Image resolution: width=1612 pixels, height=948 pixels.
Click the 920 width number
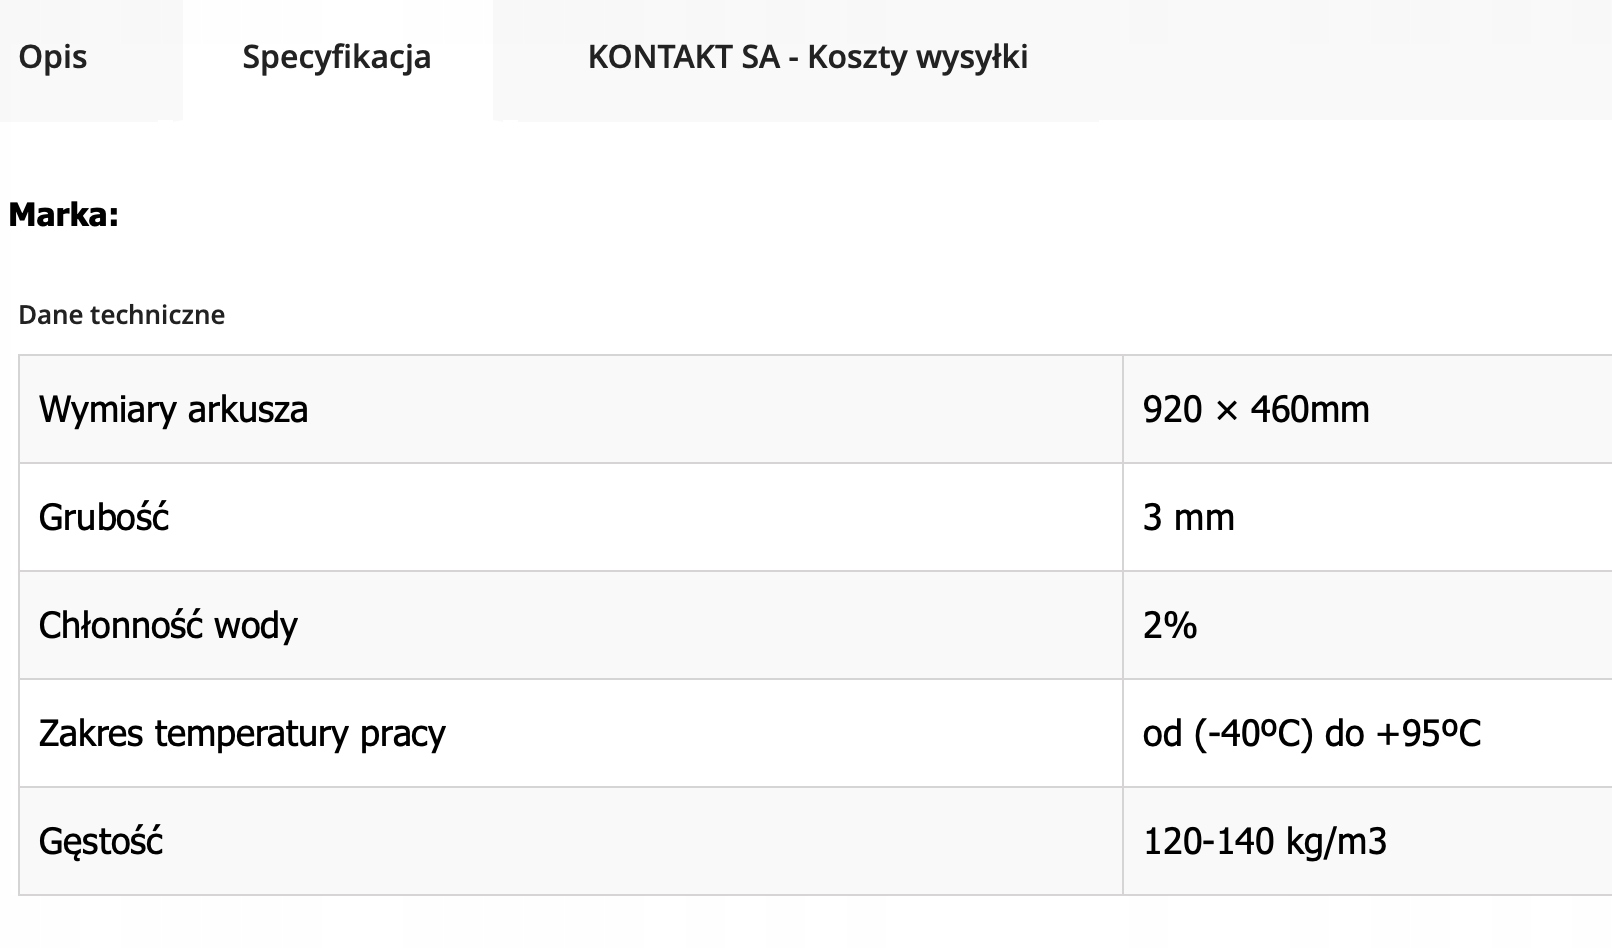click(x=1172, y=410)
